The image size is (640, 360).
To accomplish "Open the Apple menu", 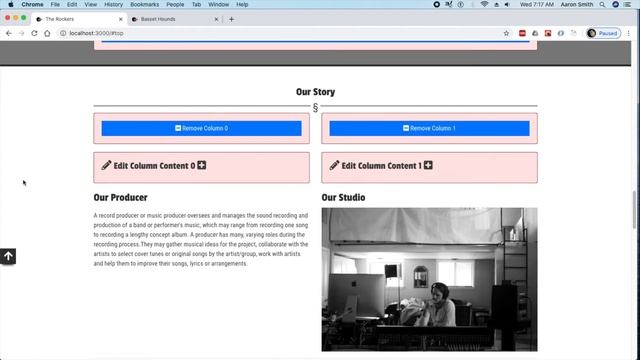I will (x=11, y=4).
